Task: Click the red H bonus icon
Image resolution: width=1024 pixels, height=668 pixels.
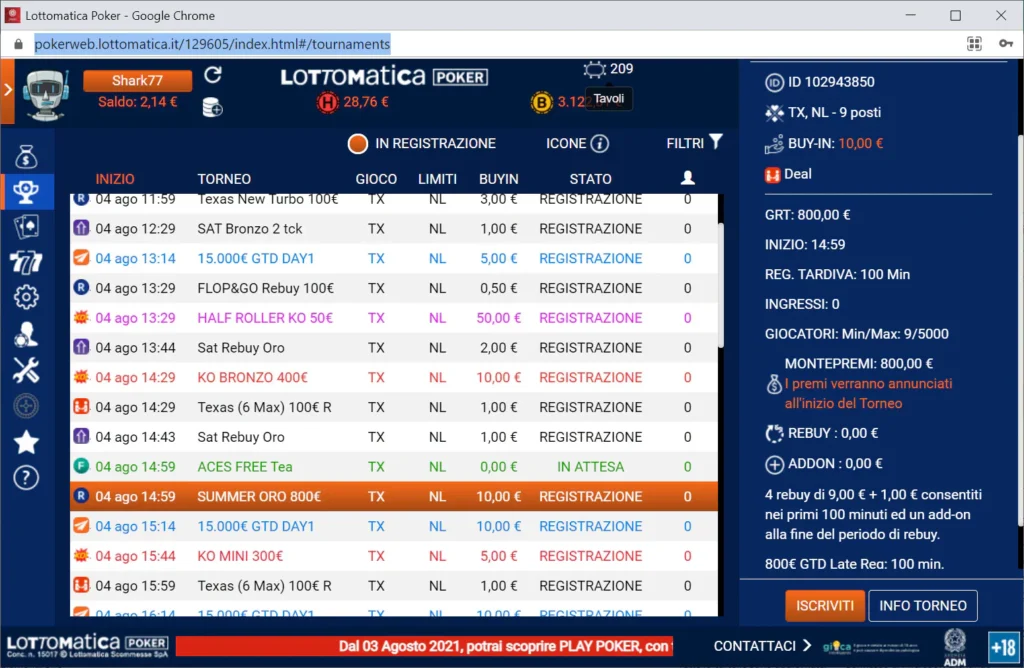Action: click(328, 102)
